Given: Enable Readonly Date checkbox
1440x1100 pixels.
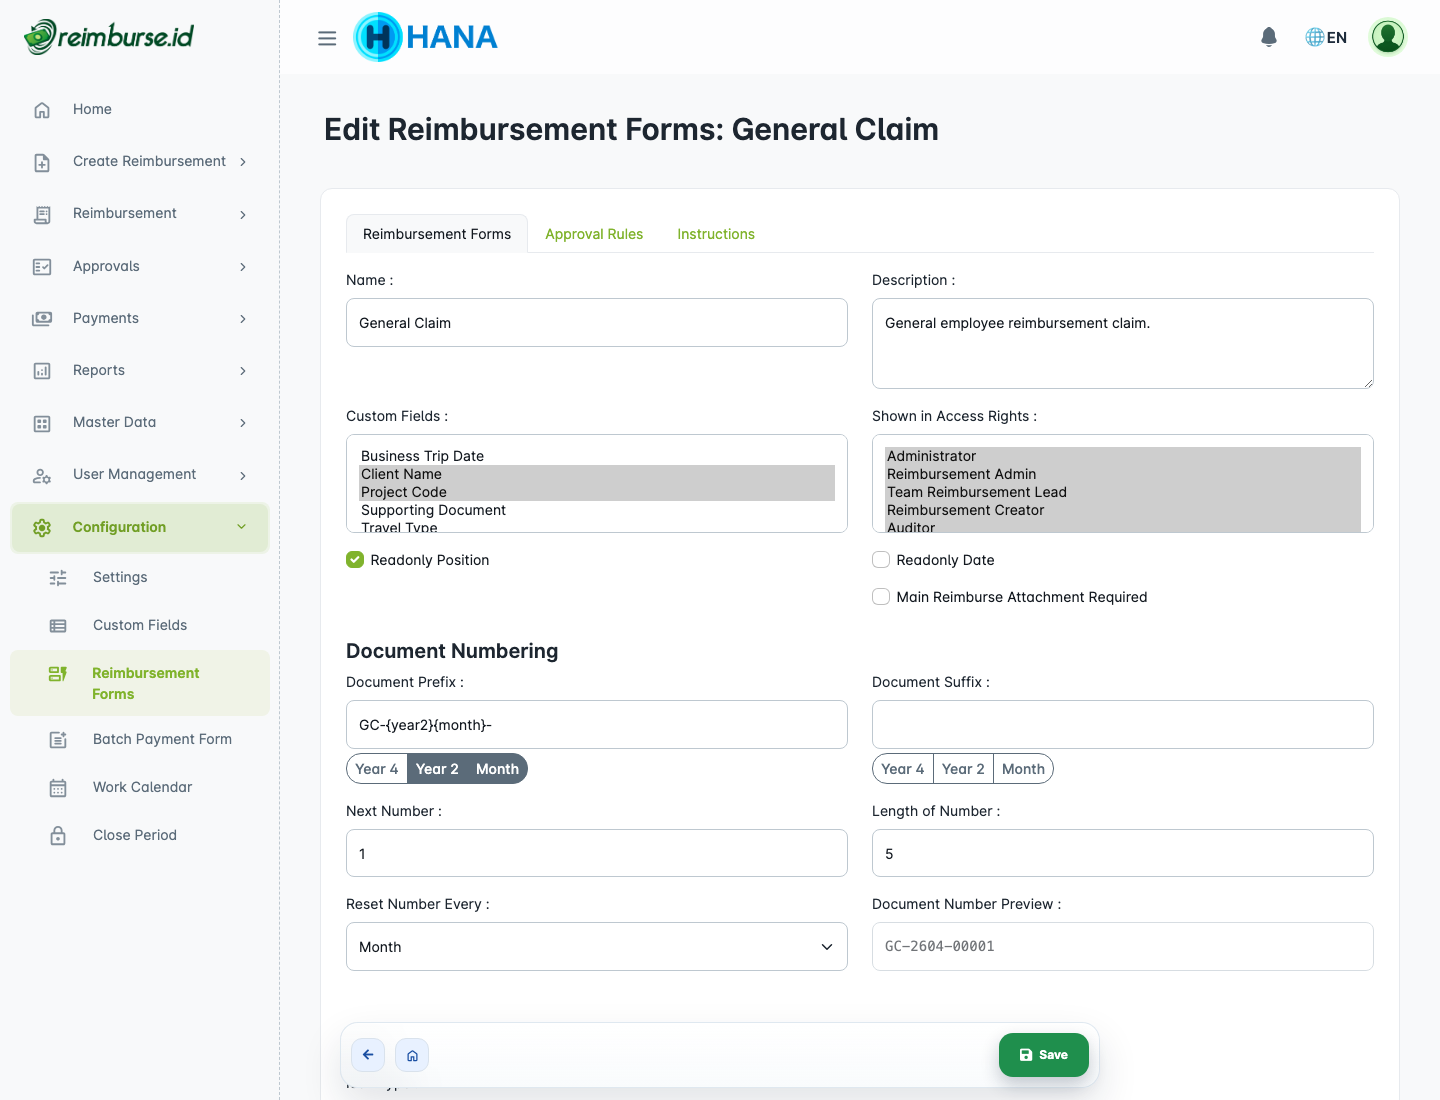Looking at the screenshot, I should click(x=881, y=560).
